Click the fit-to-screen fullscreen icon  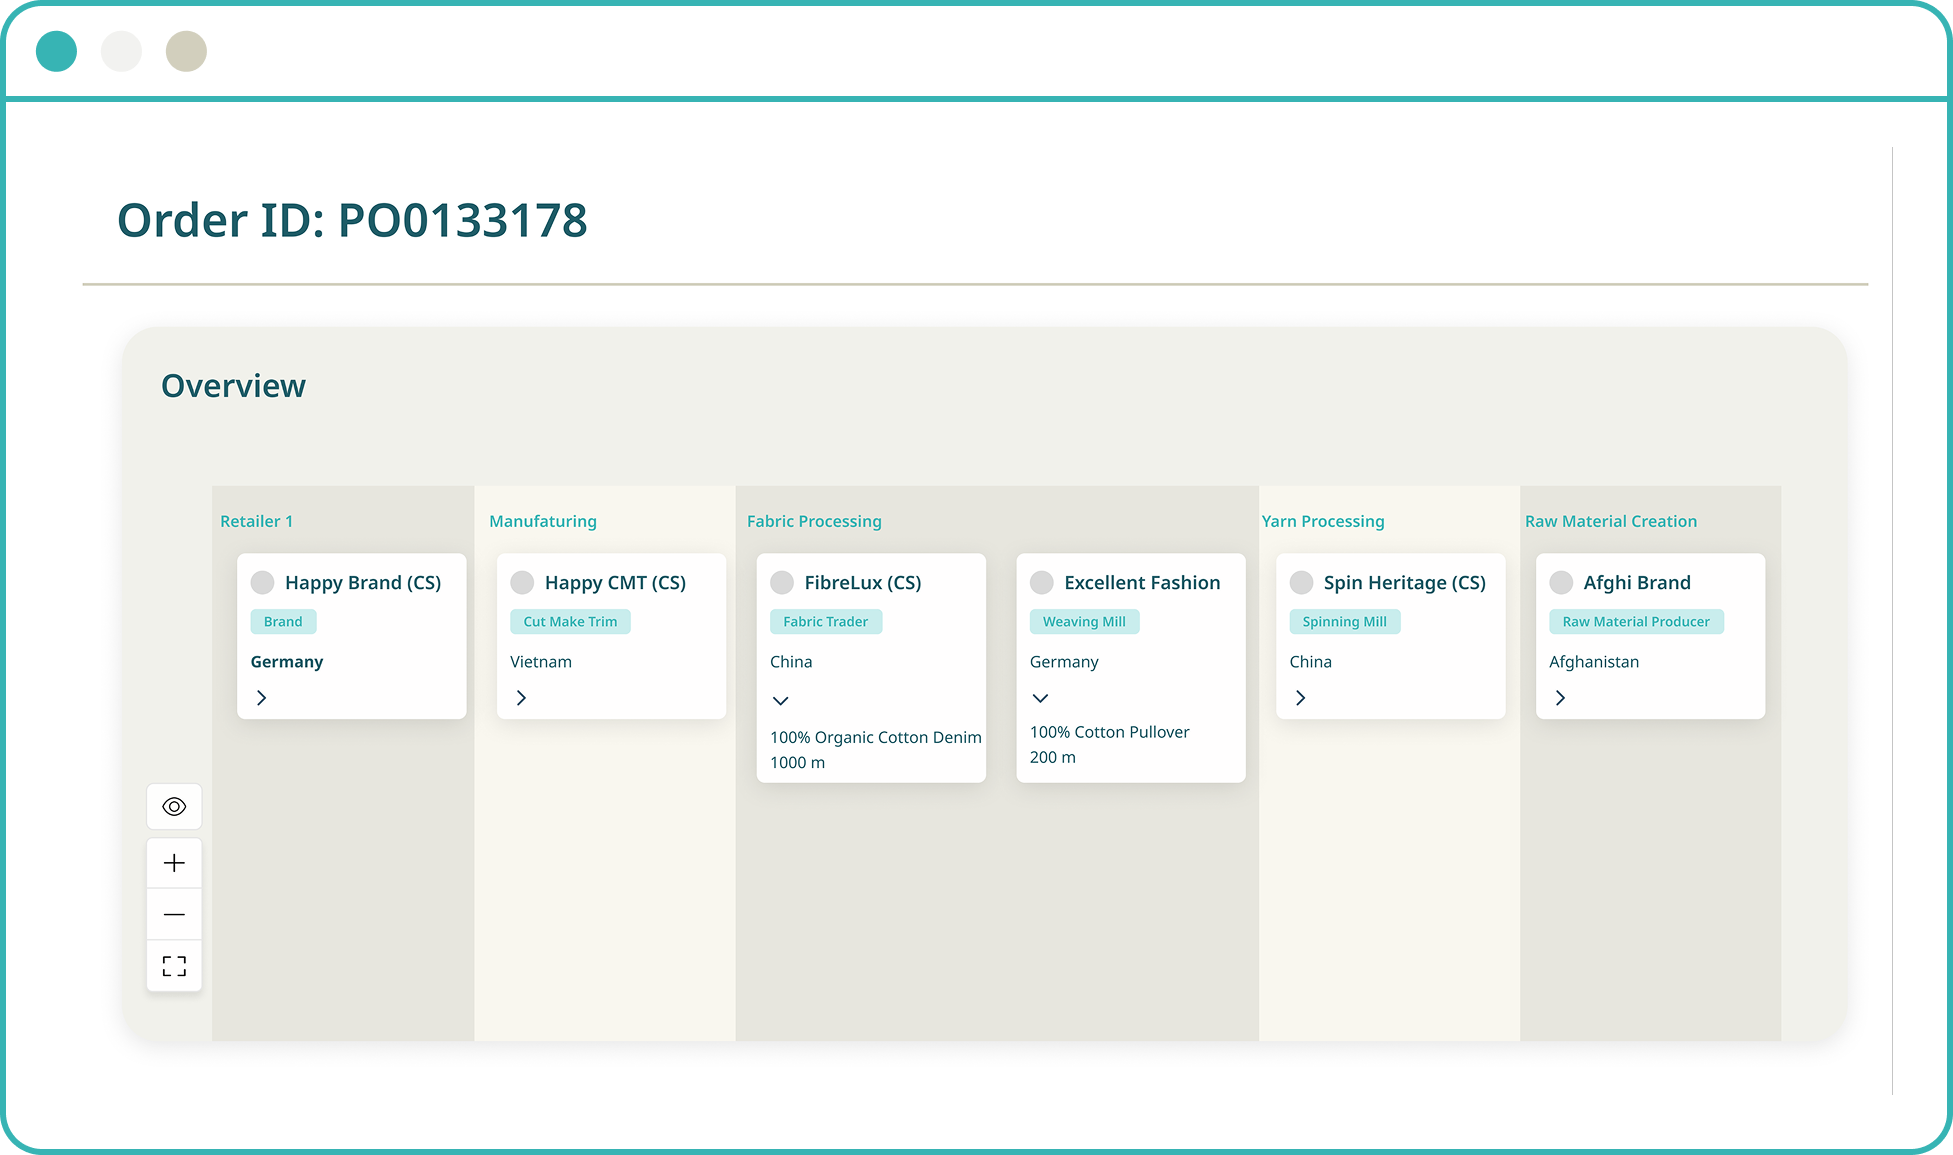pos(174,966)
